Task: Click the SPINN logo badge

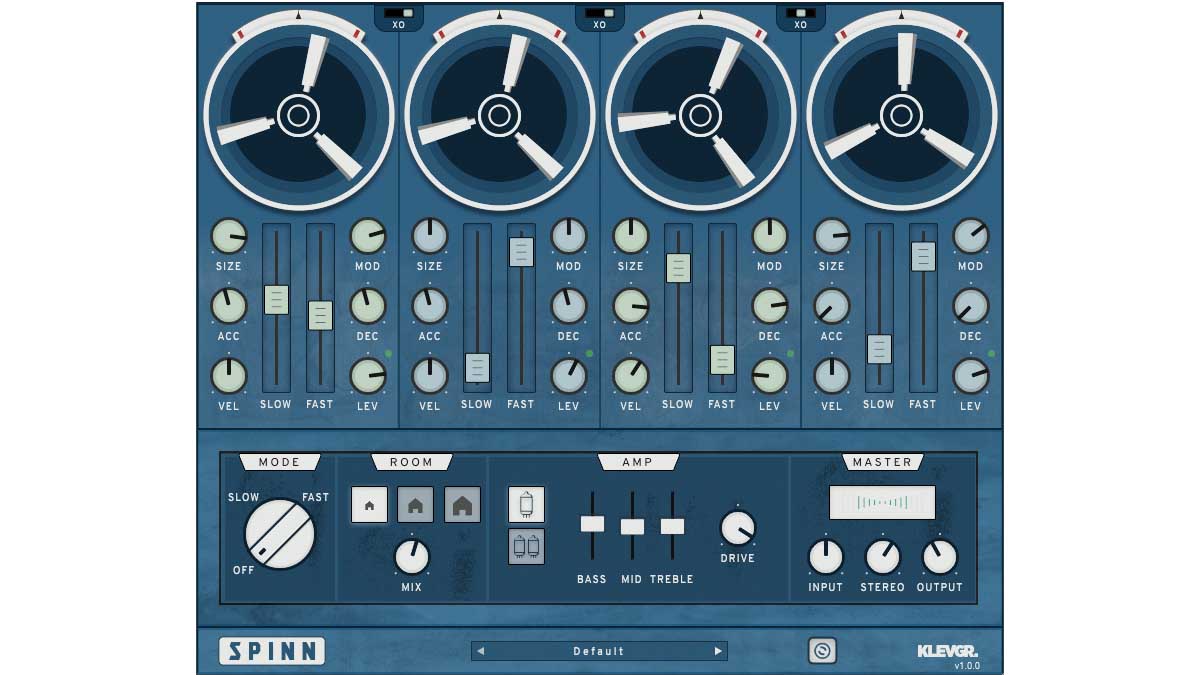Action: tap(272, 651)
